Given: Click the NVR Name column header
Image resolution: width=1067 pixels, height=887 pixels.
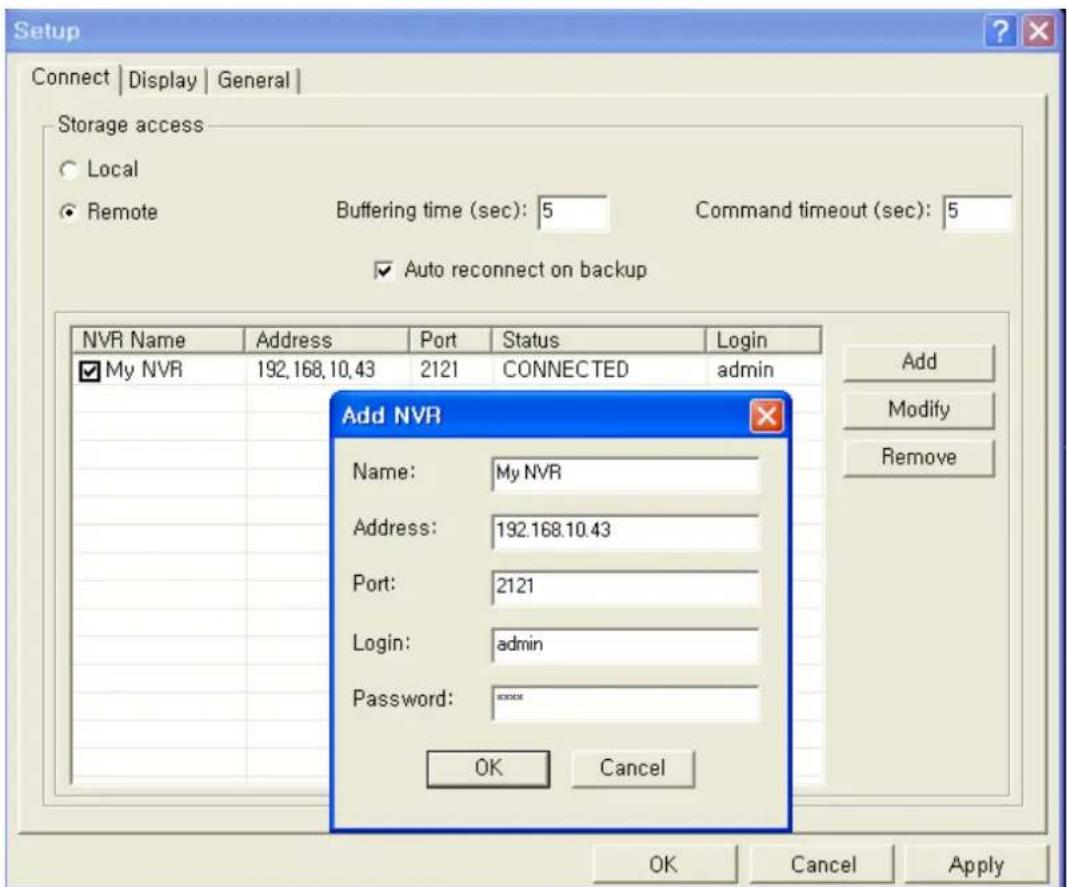Looking at the screenshot, I should pos(158,340).
